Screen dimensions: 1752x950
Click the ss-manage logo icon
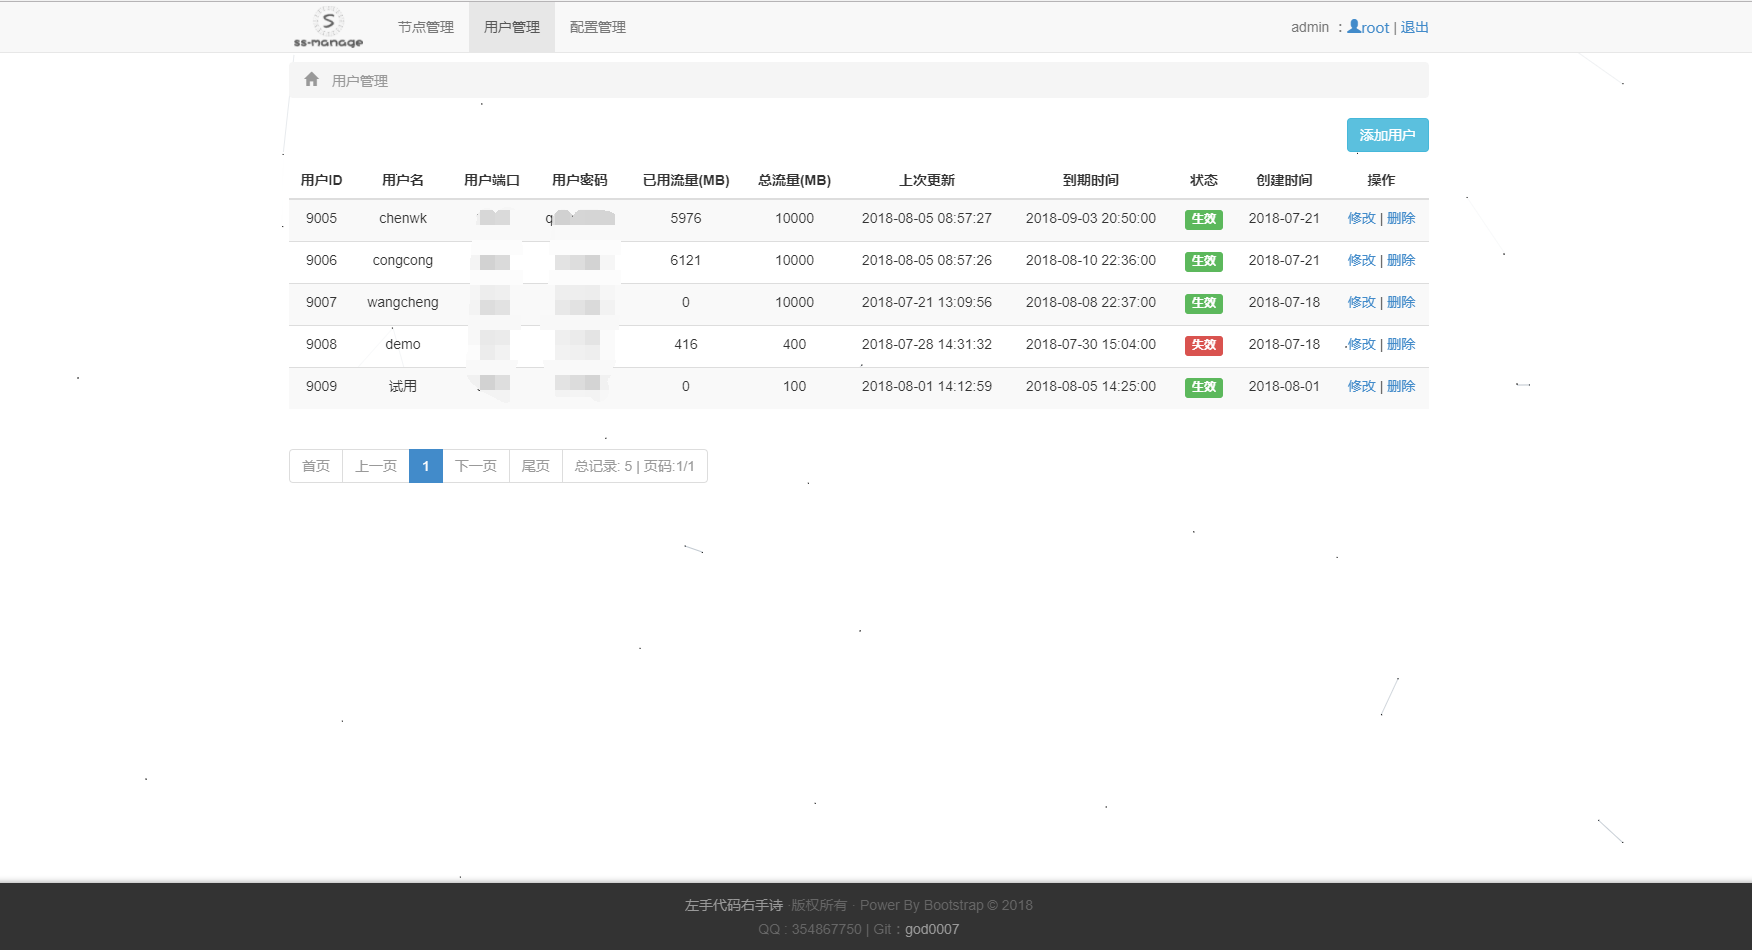point(328,27)
